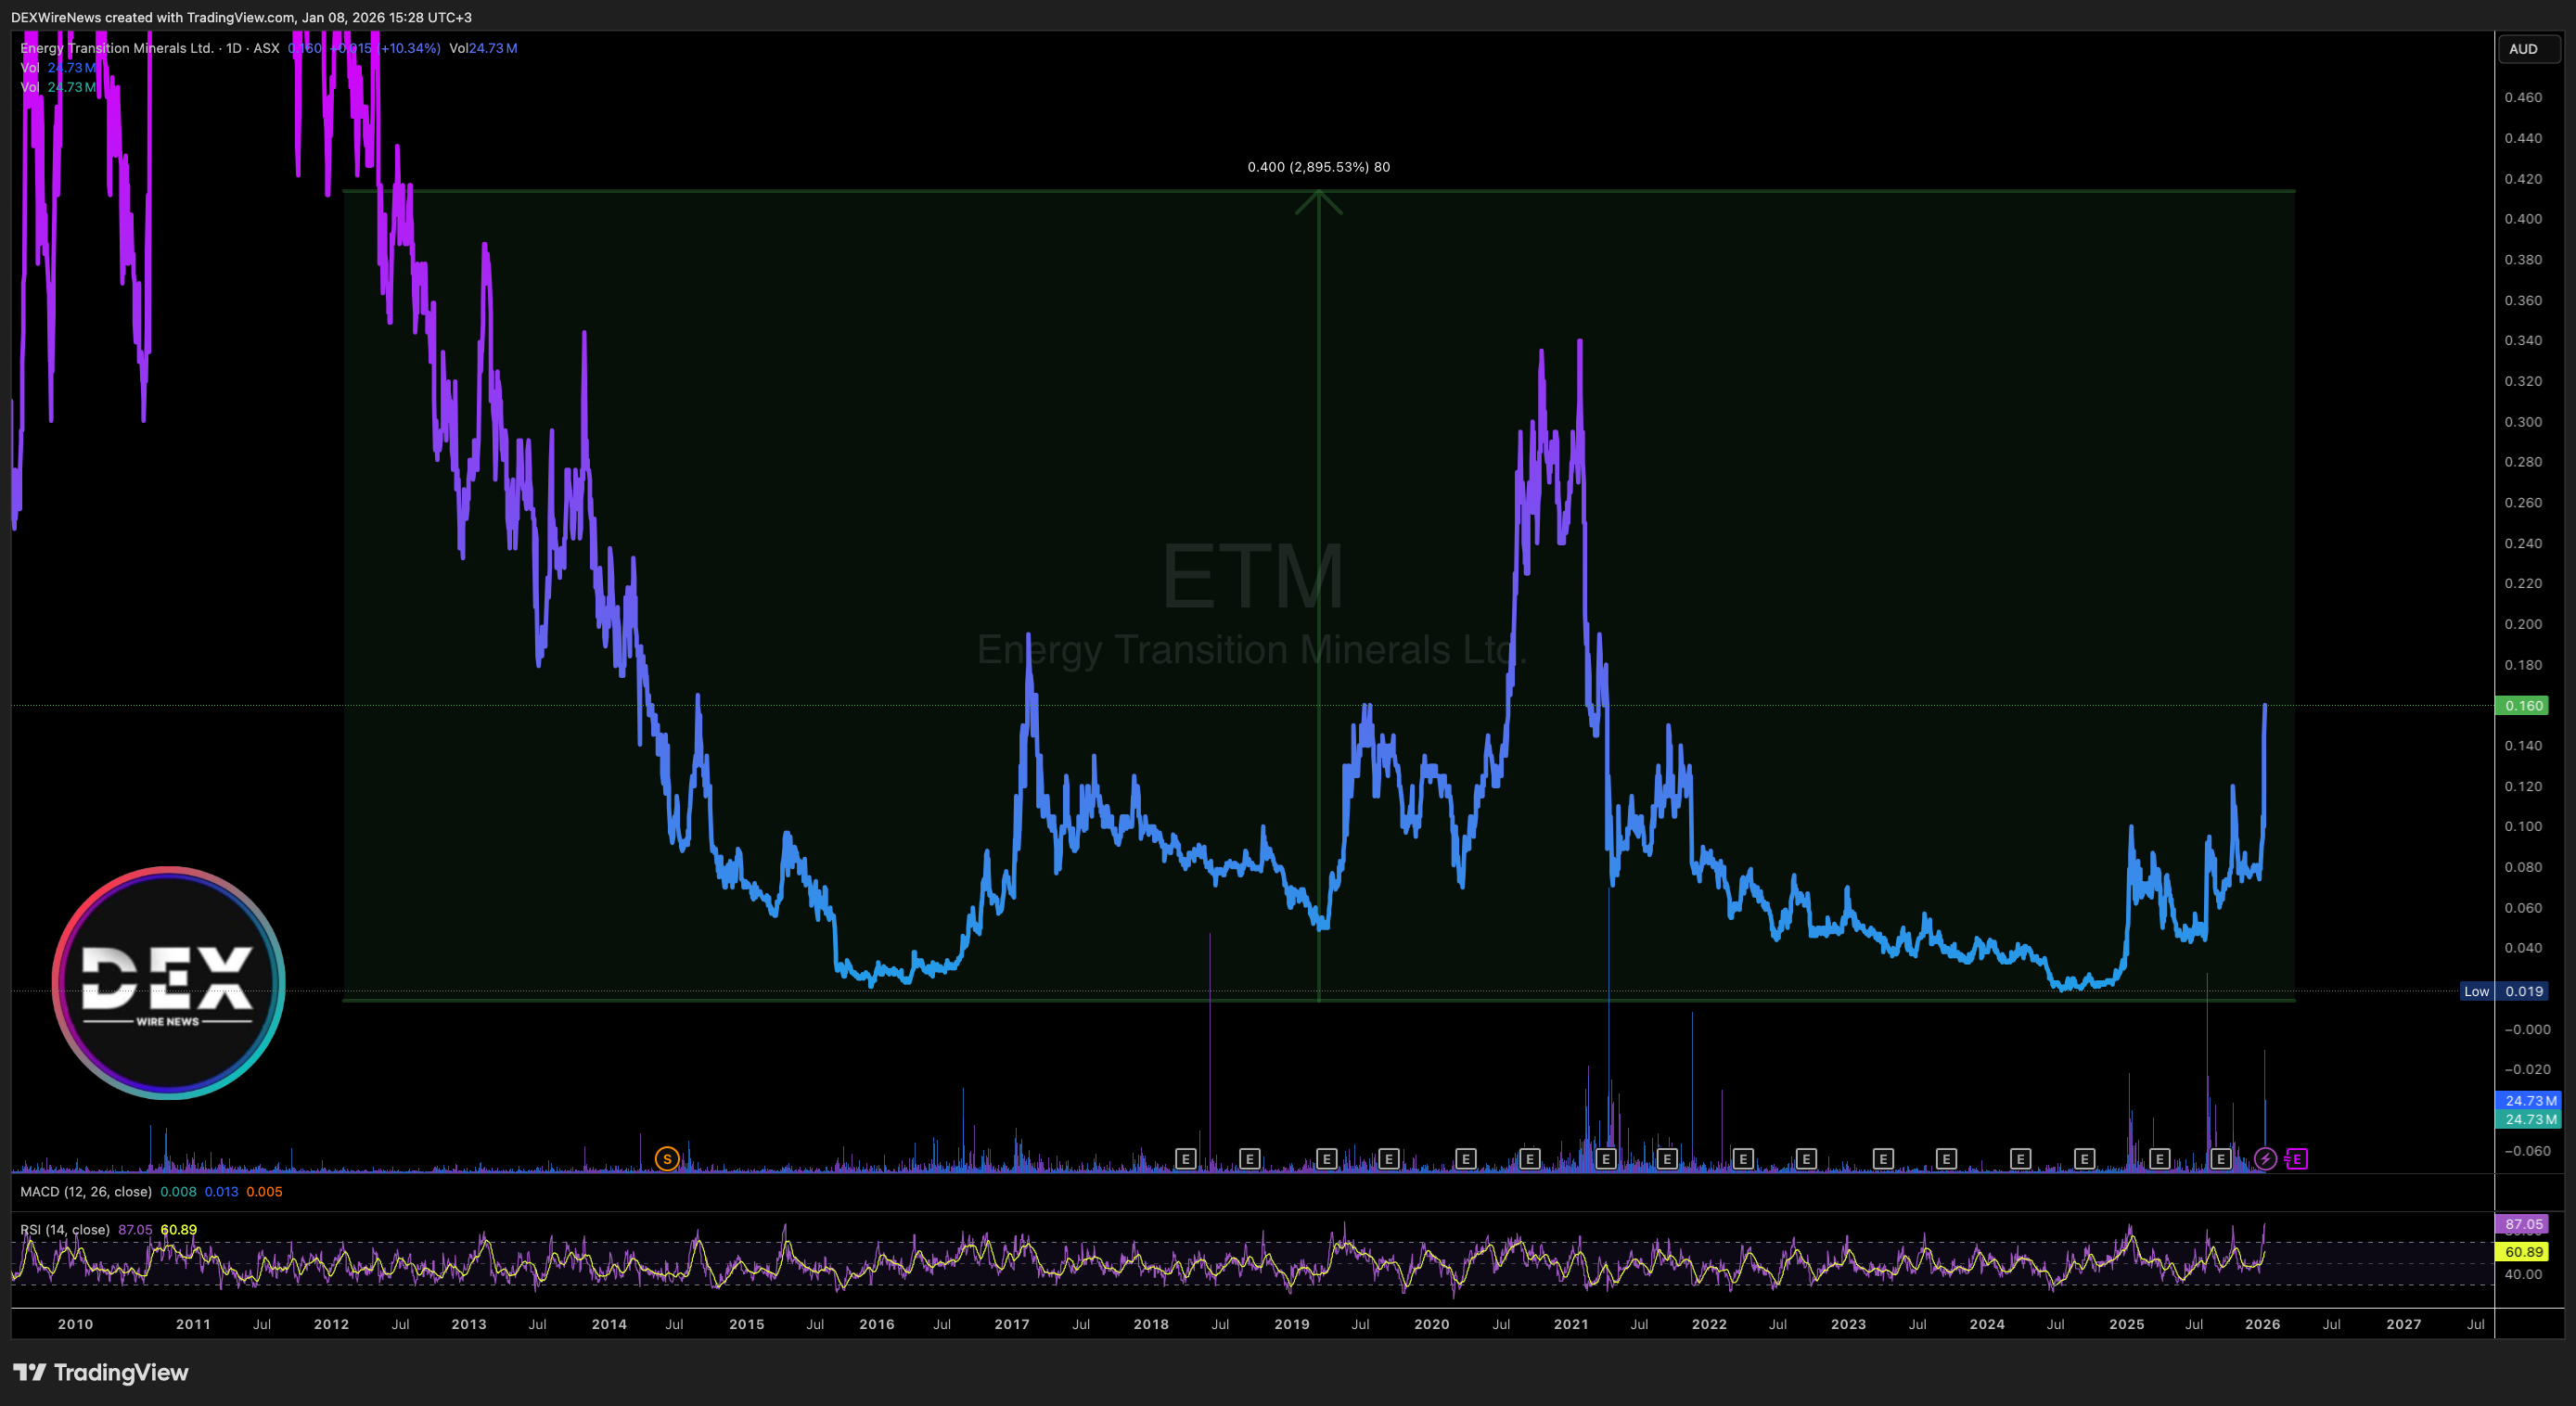Click the 0.400 (2,895.53%) measurement label
2576x1406 pixels.
[1318, 167]
